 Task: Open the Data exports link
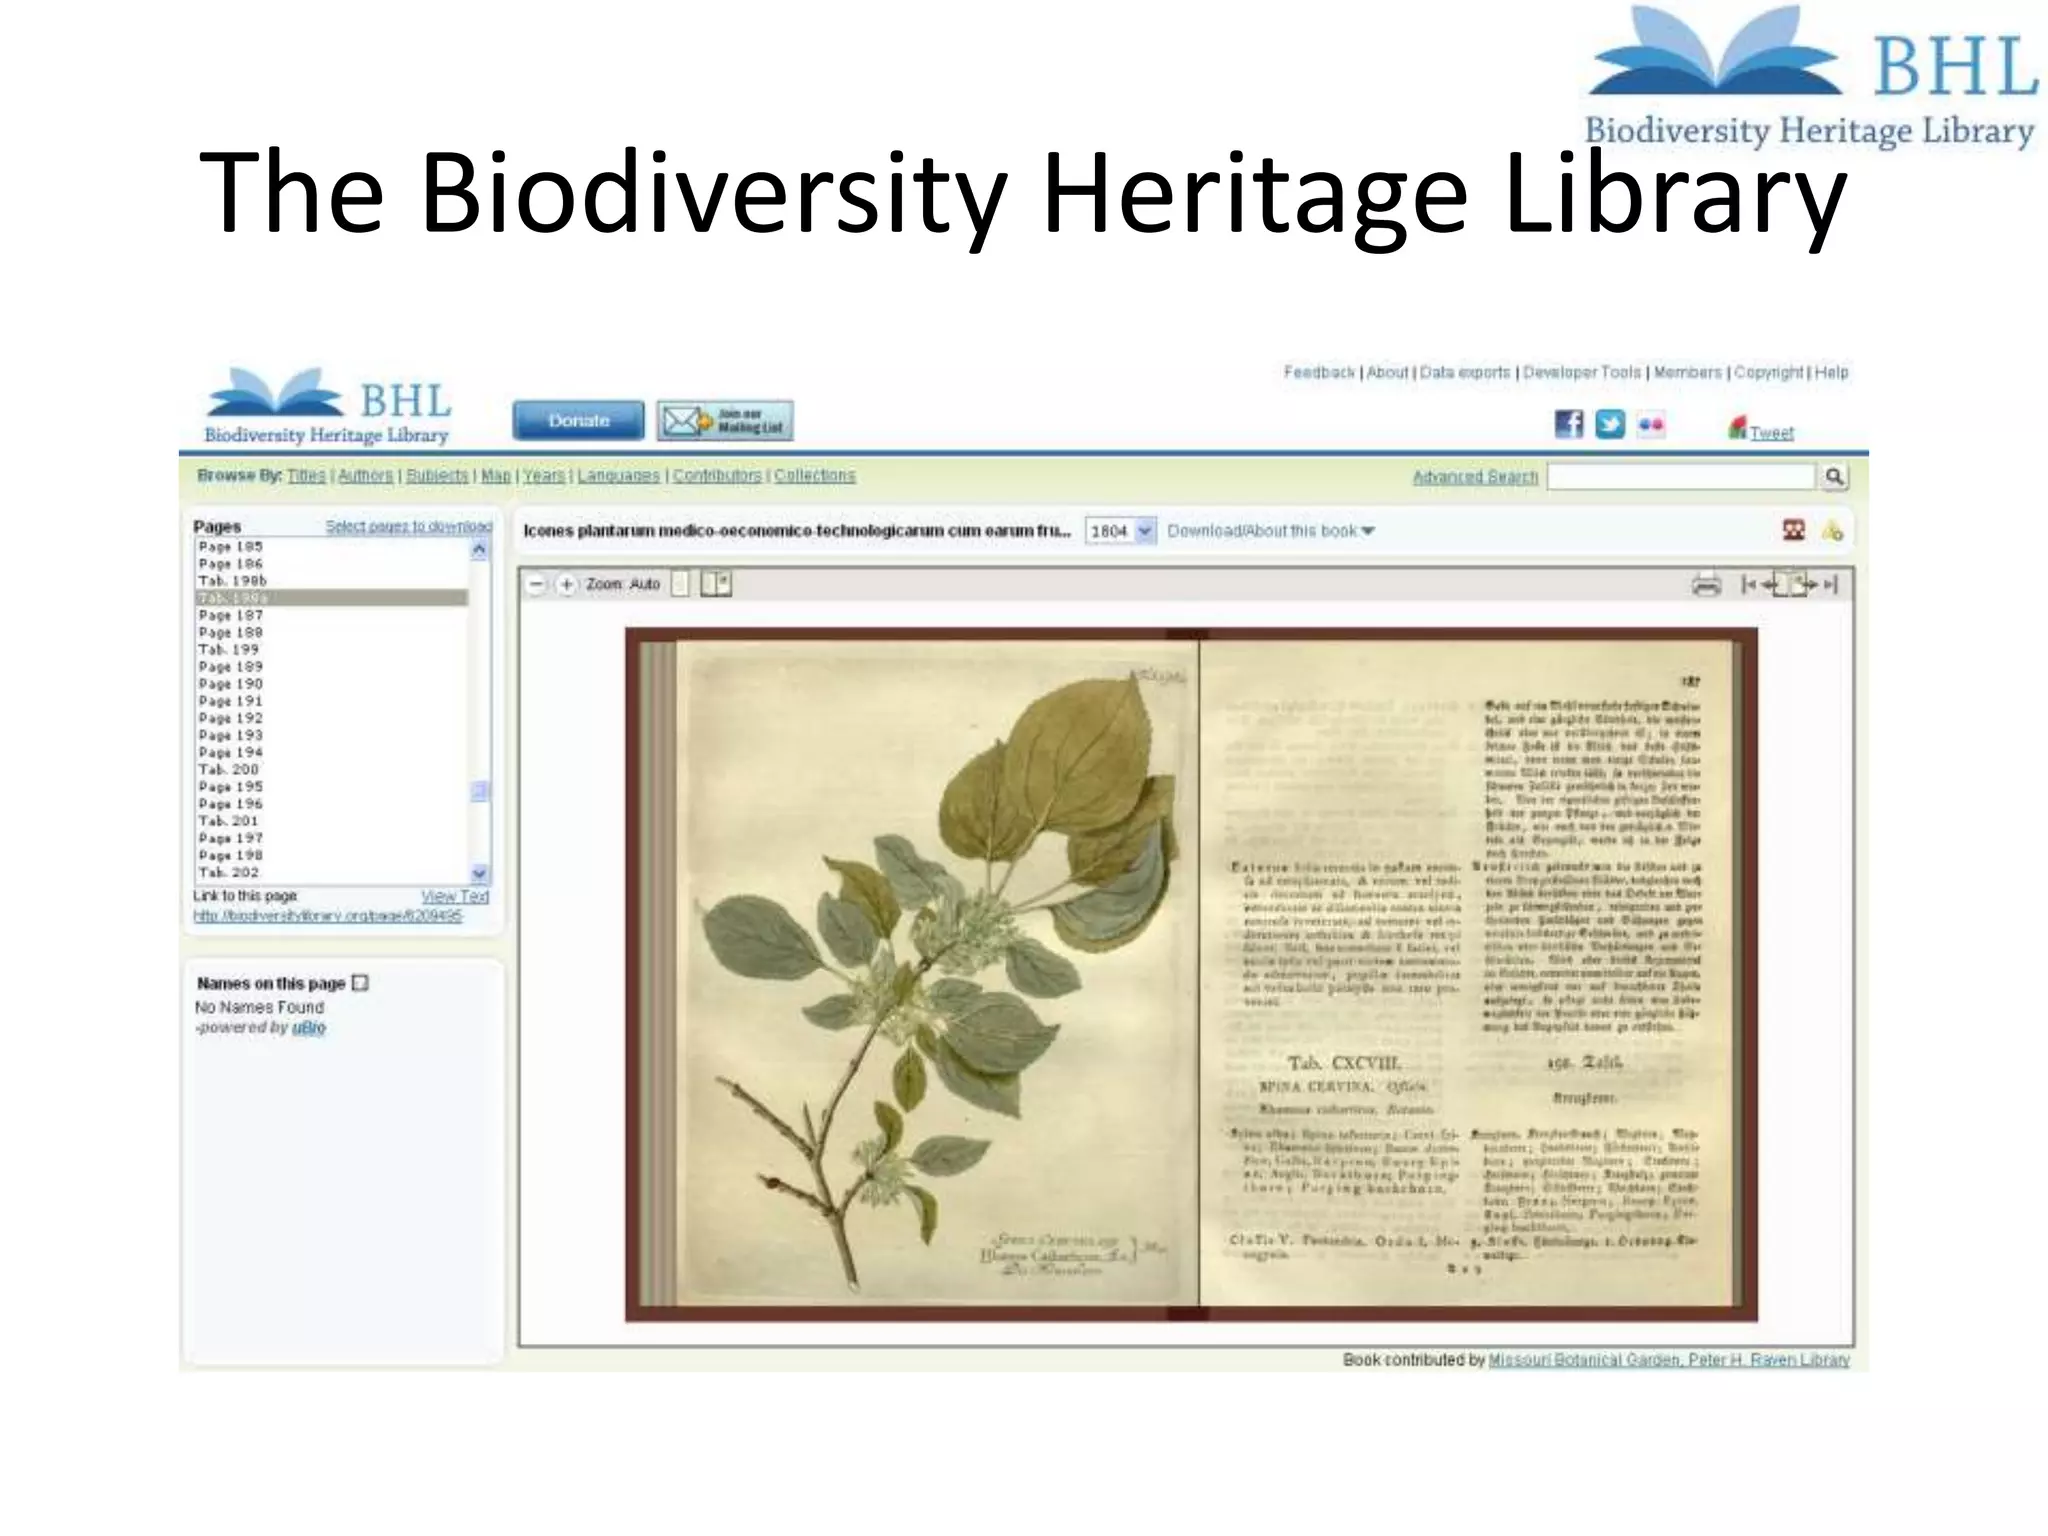pos(1465,372)
